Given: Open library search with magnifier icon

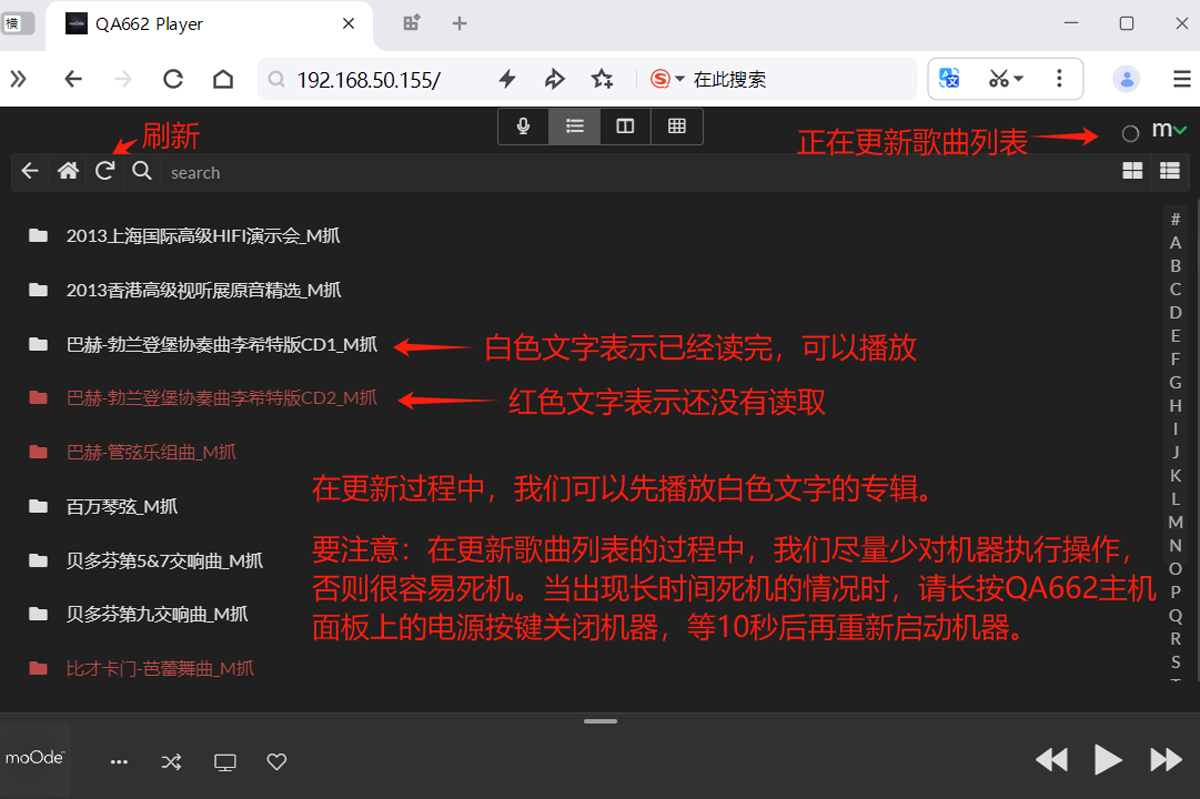Looking at the screenshot, I should pos(141,172).
